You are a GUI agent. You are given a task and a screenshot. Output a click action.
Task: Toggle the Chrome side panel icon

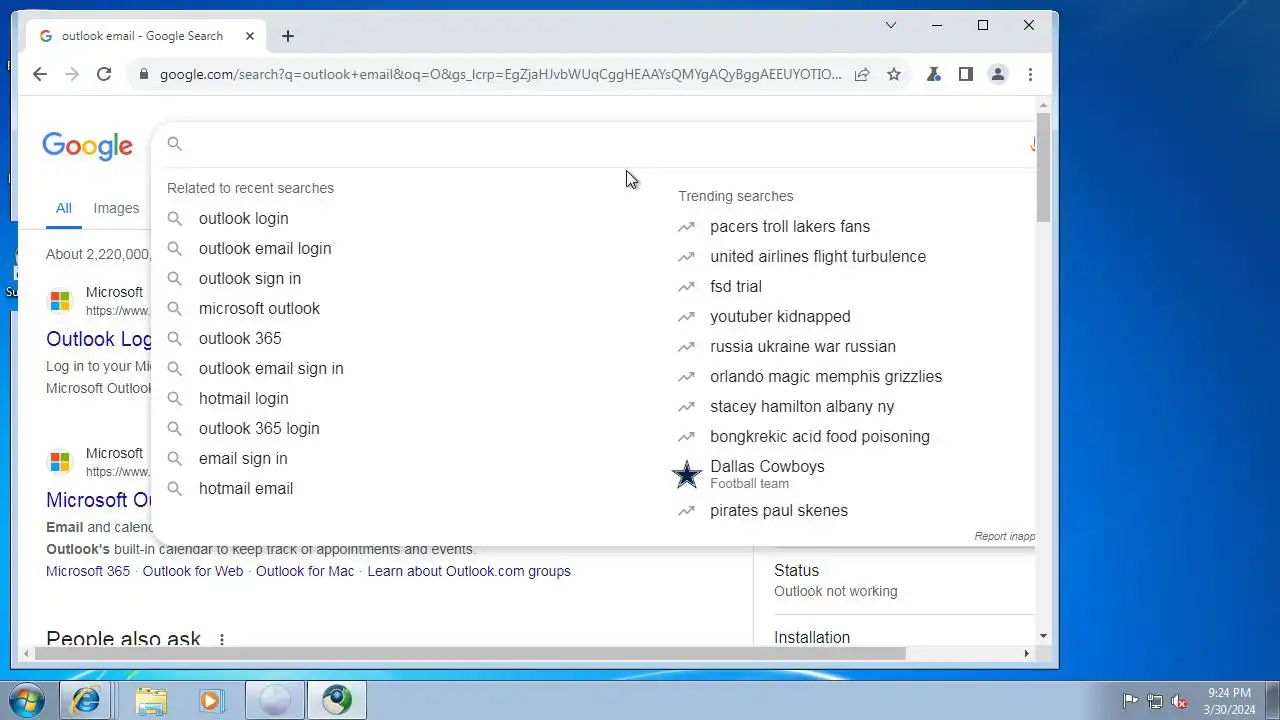coord(966,74)
